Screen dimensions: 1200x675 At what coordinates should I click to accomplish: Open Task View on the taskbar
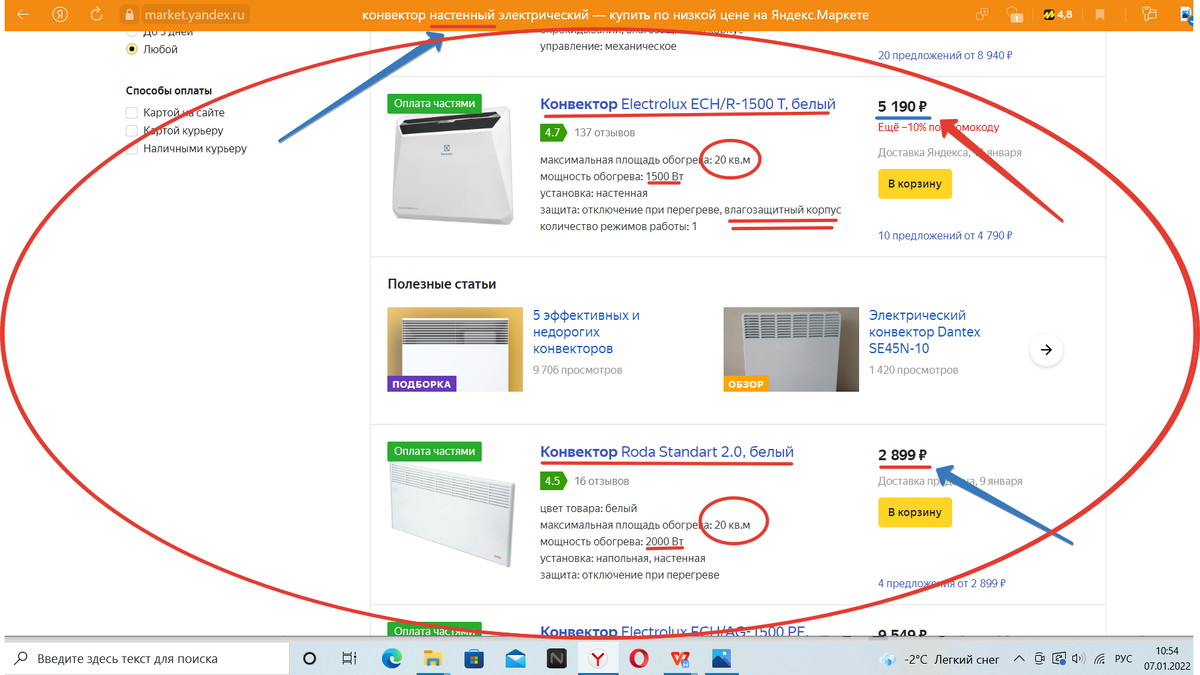pyautogui.click(x=349, y=658)
